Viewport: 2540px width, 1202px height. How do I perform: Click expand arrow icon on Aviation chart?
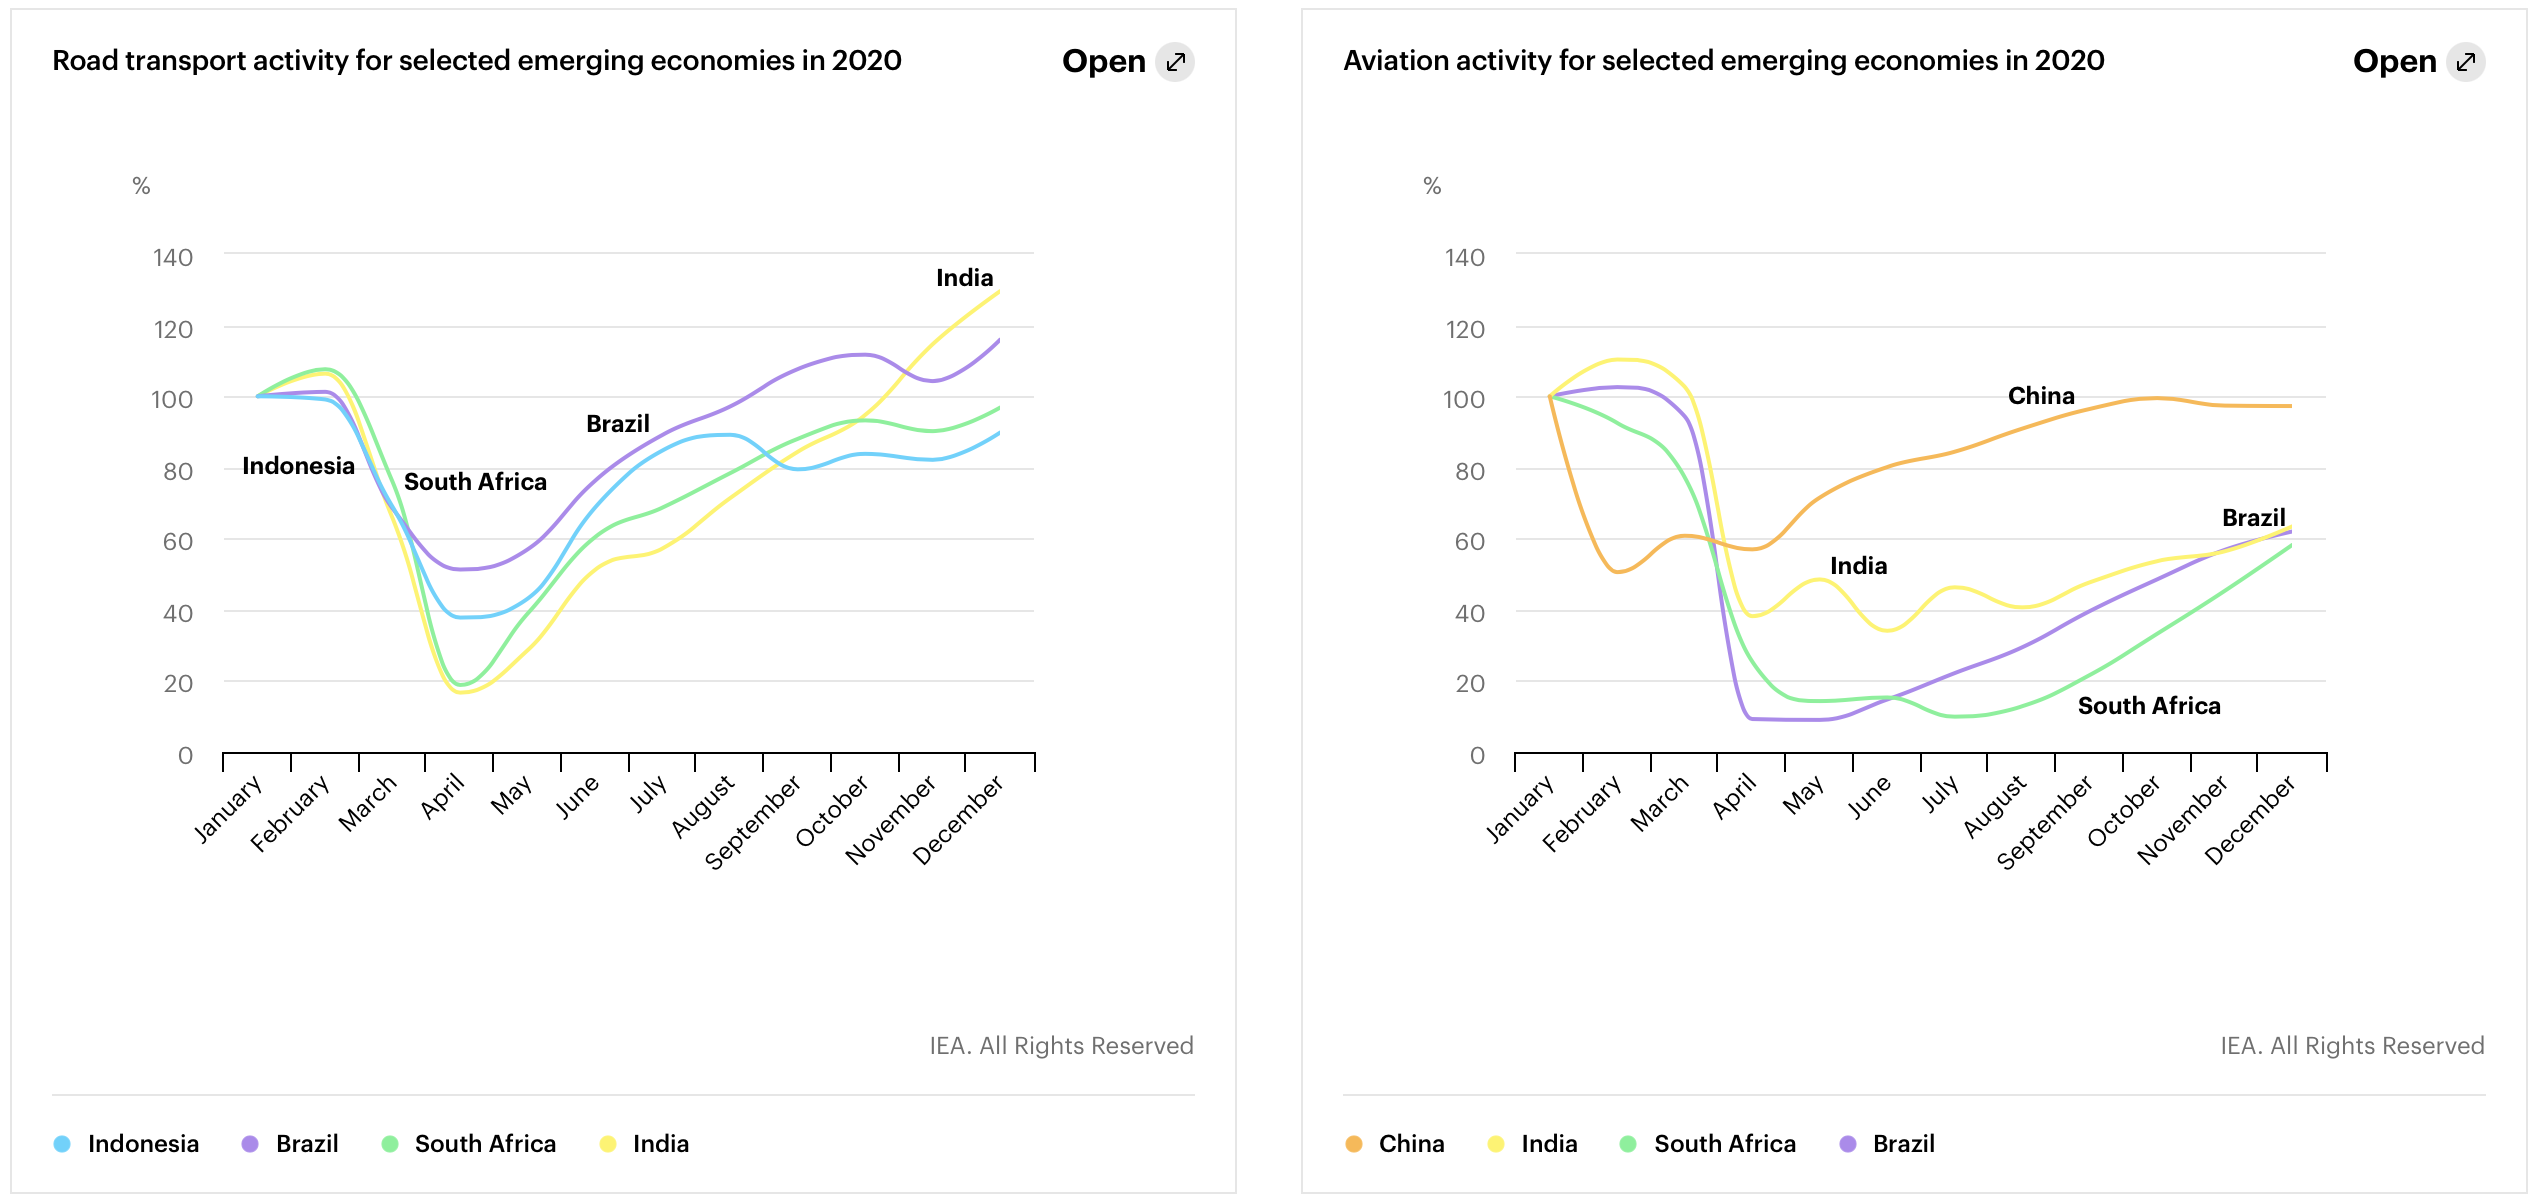click(x=2465, y=62)
